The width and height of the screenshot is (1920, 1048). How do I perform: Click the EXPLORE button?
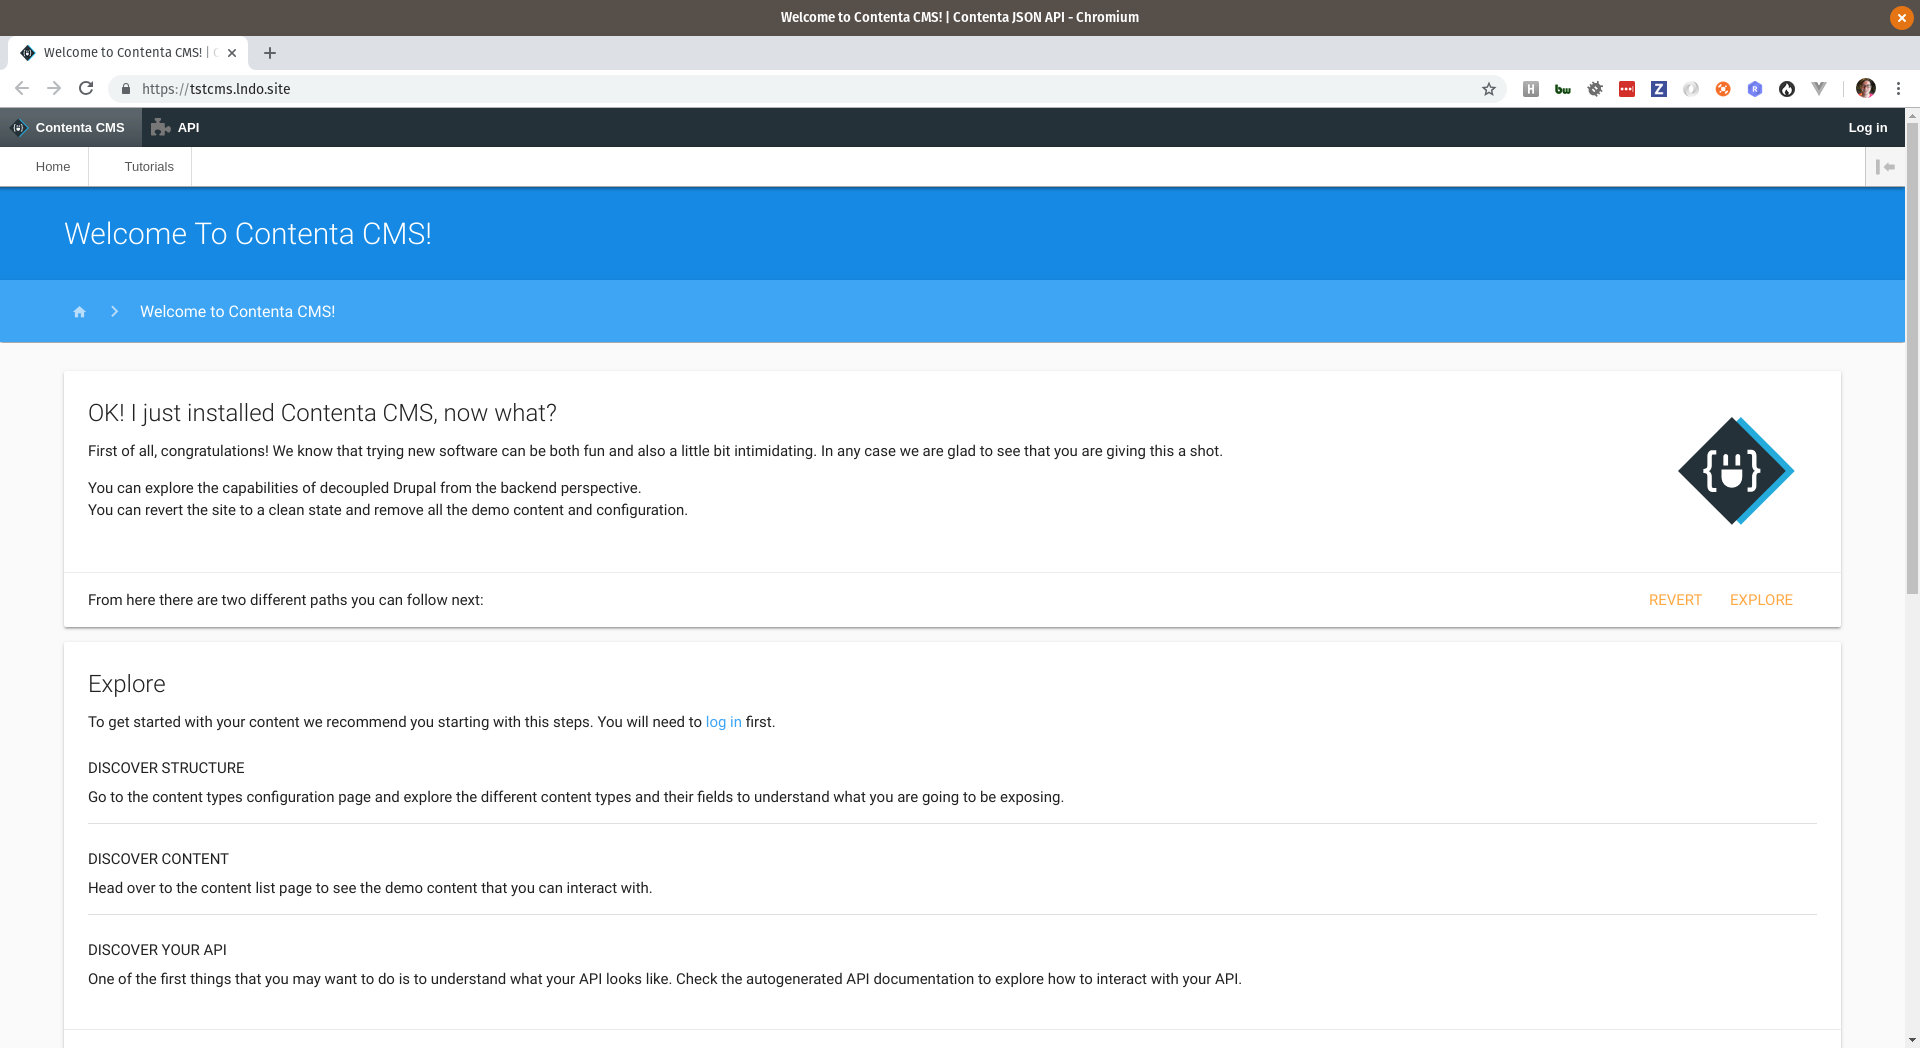click(1761, 600)
